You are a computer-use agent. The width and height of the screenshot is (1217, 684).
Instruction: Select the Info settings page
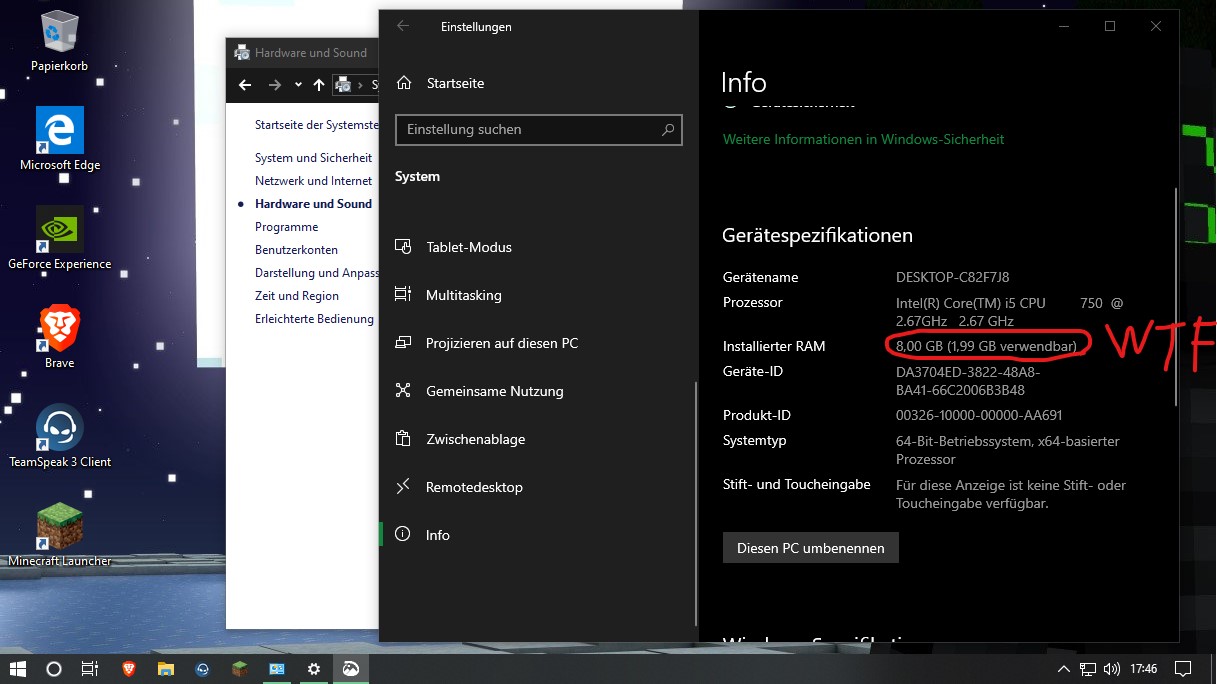437,535
